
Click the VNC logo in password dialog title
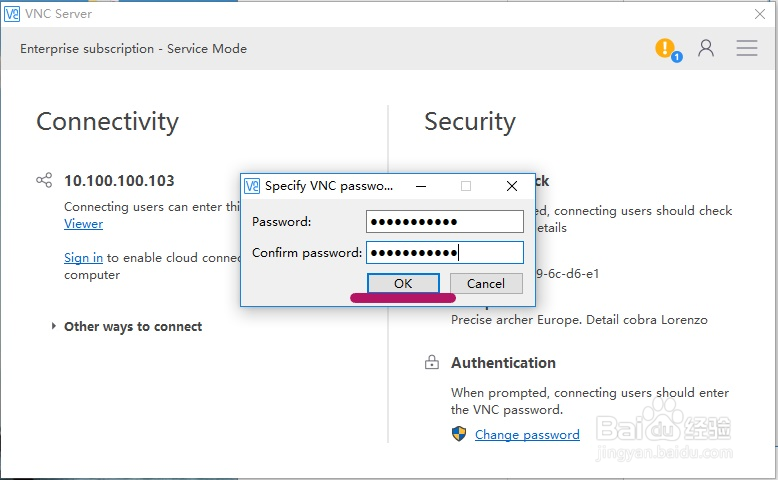[252, 186]
